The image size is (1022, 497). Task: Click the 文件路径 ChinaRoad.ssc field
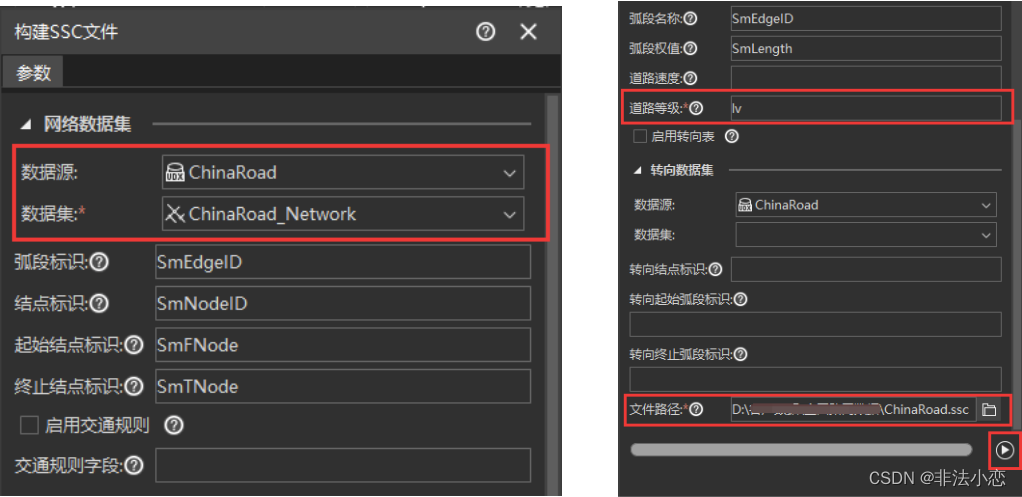click(x=853, y=410)
